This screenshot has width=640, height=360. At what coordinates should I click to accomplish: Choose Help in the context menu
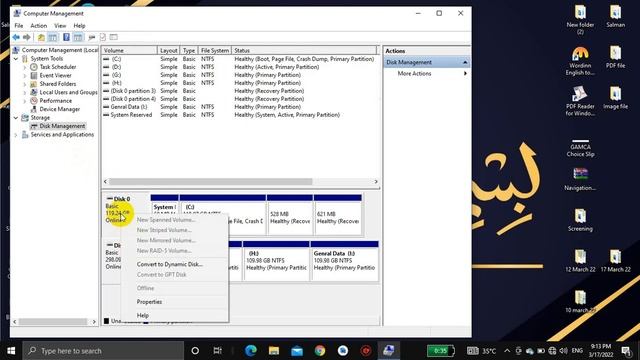(x=142, y=316)
